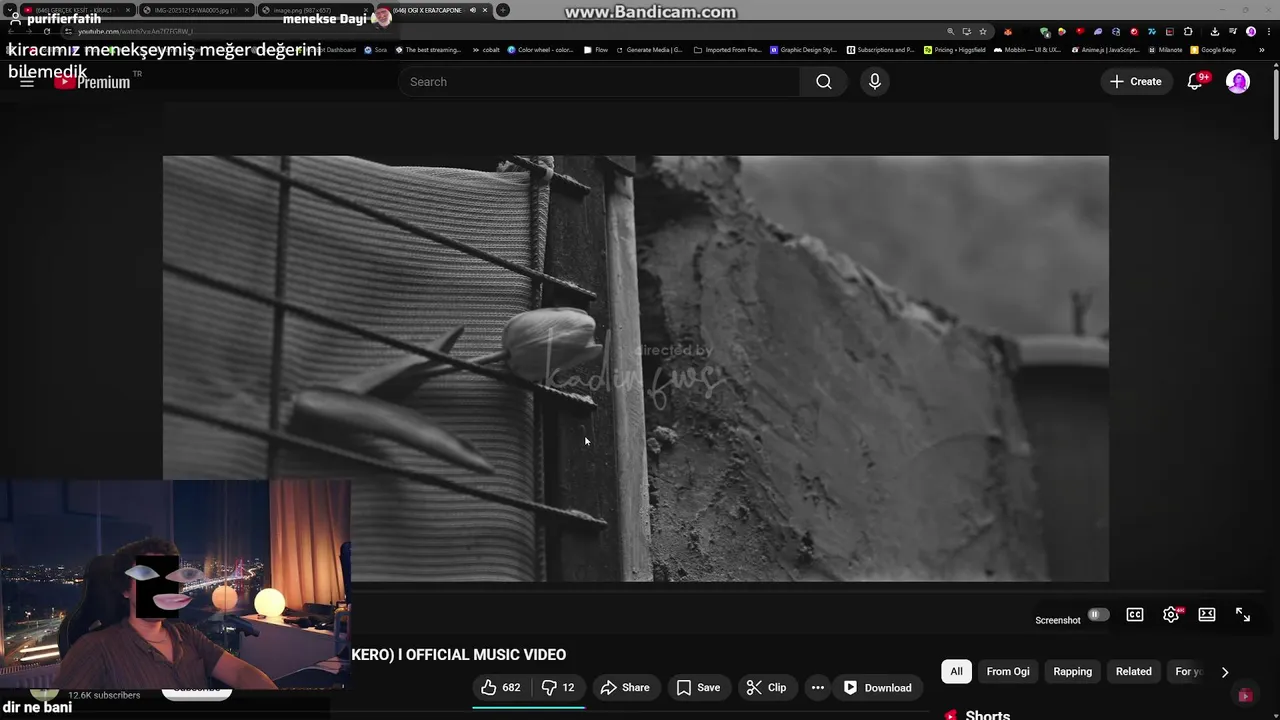Image resolution: width=1280 pixels, height=720 pixels.
Task: Select the Rapping chip
Action: pos(1072,672)
